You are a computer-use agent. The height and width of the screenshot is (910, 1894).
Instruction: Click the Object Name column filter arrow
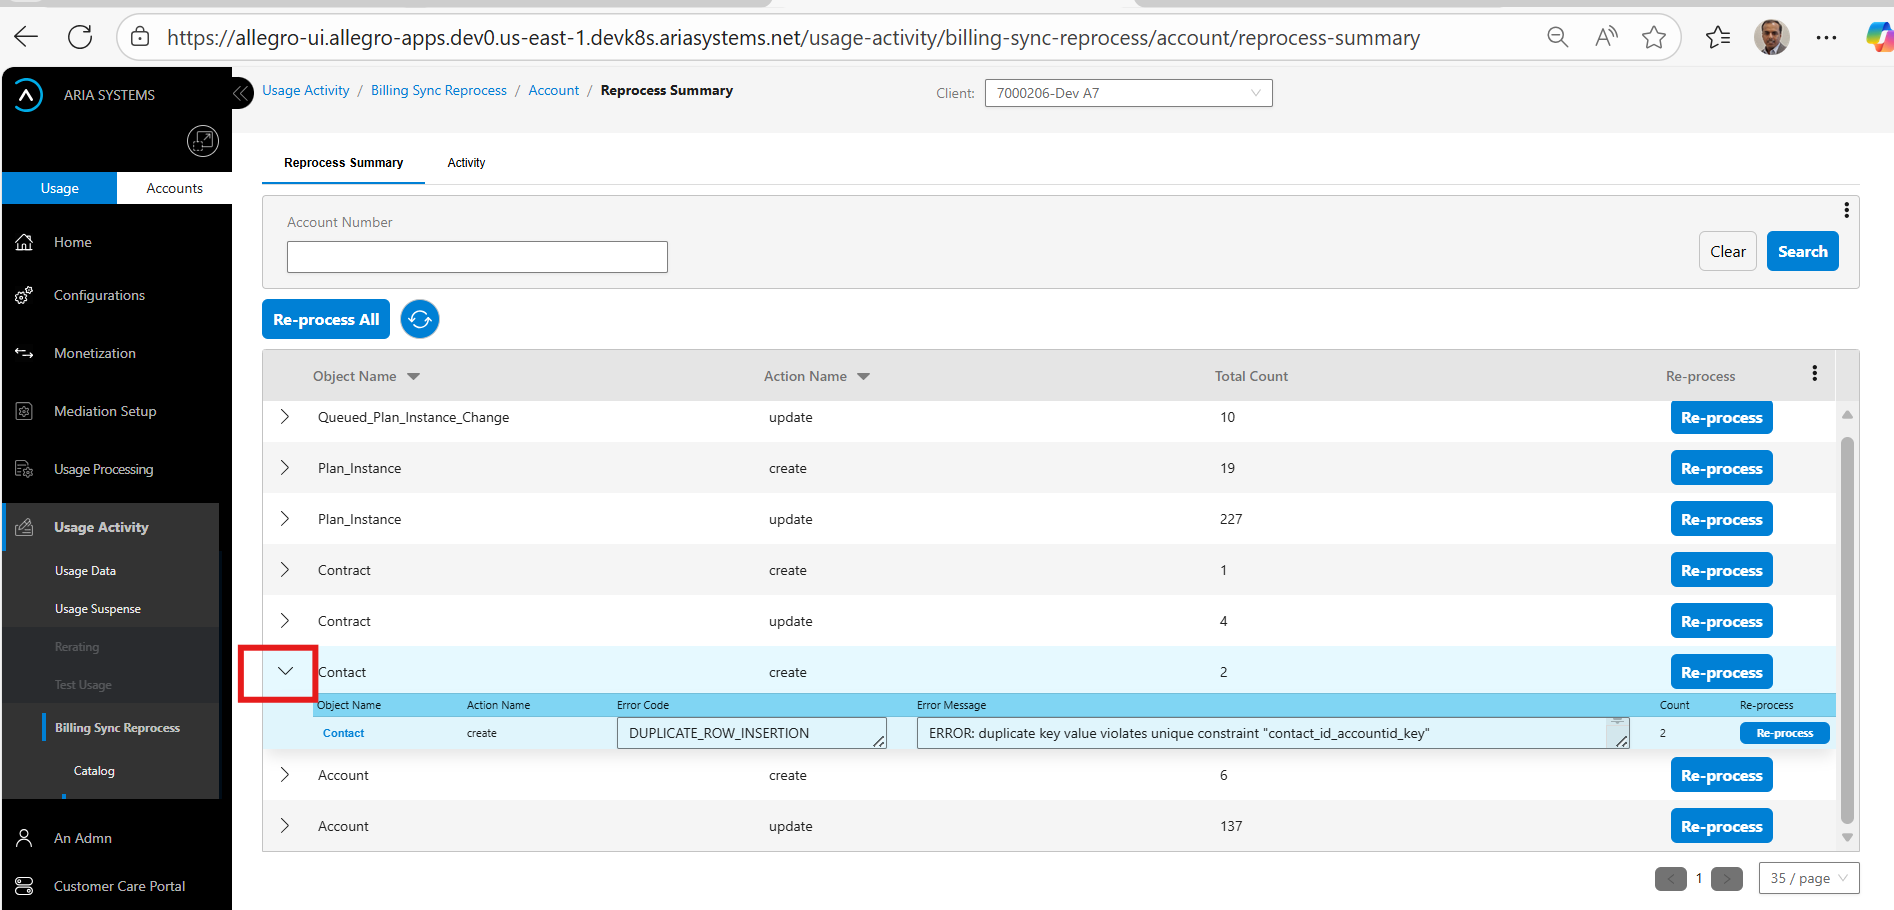414,377
